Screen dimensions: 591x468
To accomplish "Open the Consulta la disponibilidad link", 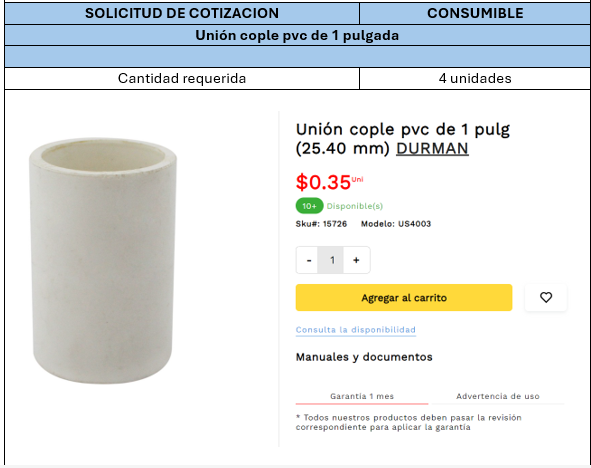I will click(355, 330).
